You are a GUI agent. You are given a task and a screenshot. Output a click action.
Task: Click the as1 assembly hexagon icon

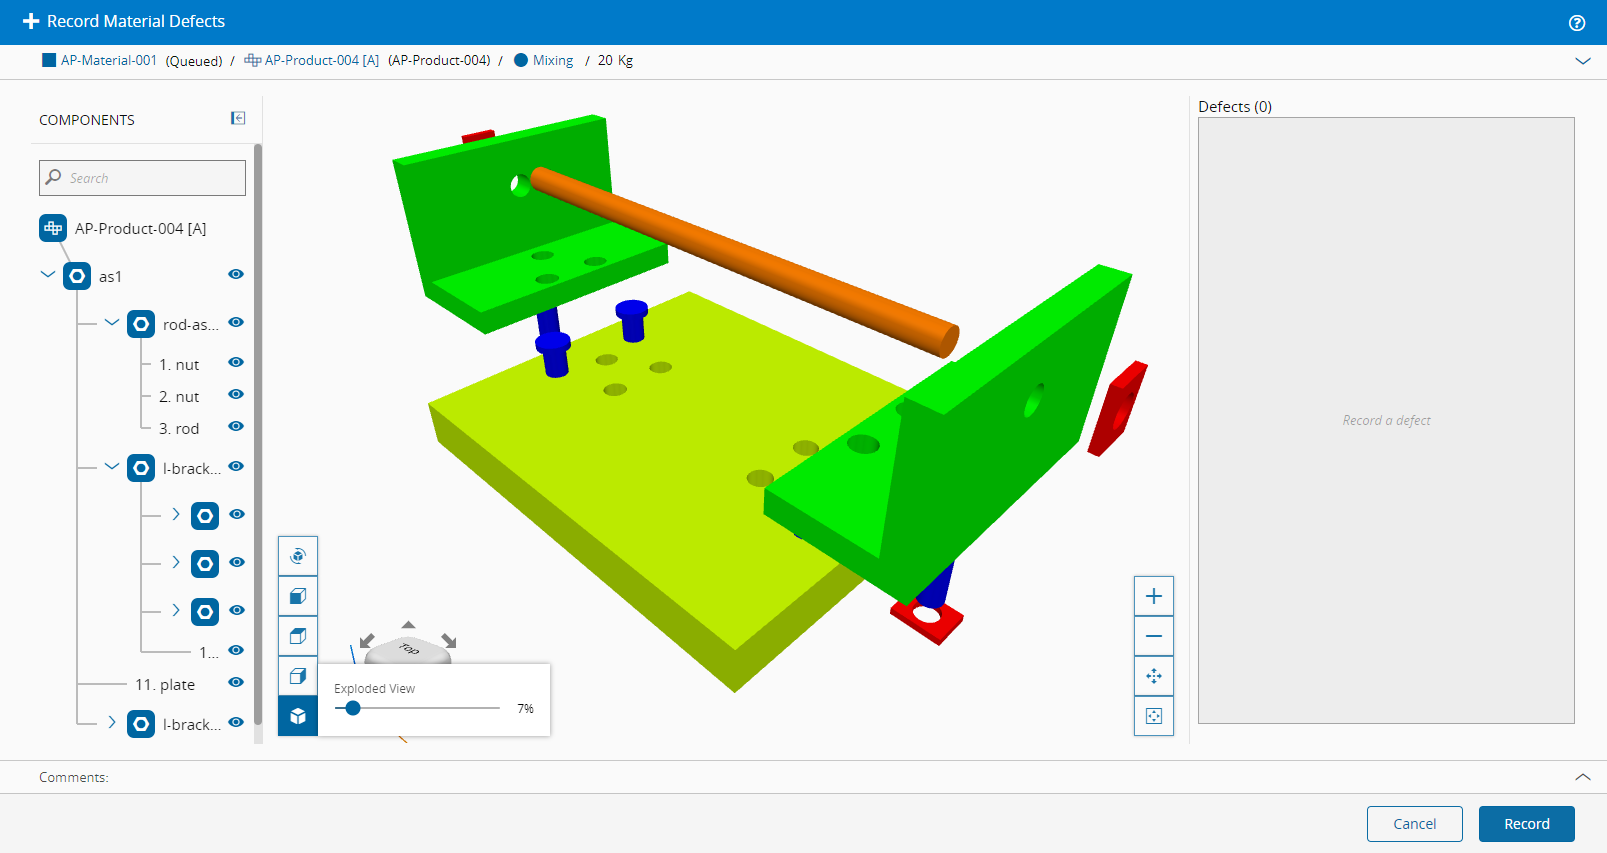tap(77, 276)
